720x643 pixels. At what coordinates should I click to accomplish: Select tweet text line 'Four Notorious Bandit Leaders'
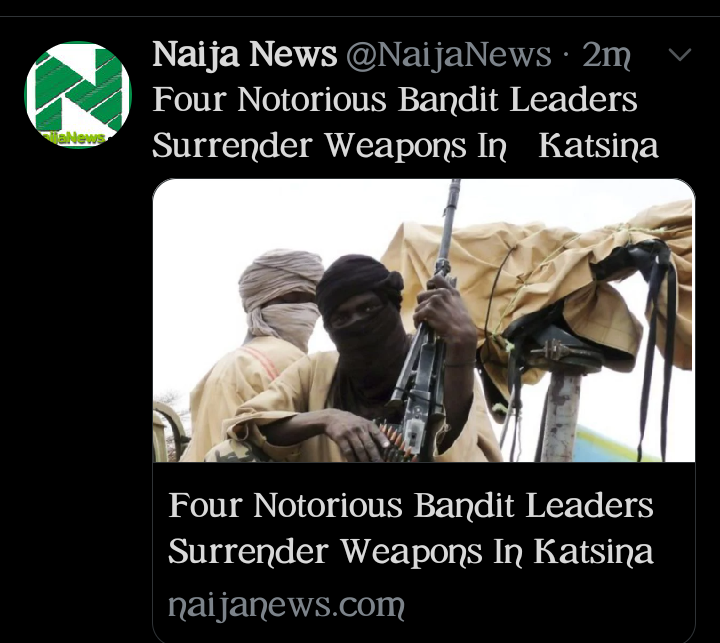(395, 100)
